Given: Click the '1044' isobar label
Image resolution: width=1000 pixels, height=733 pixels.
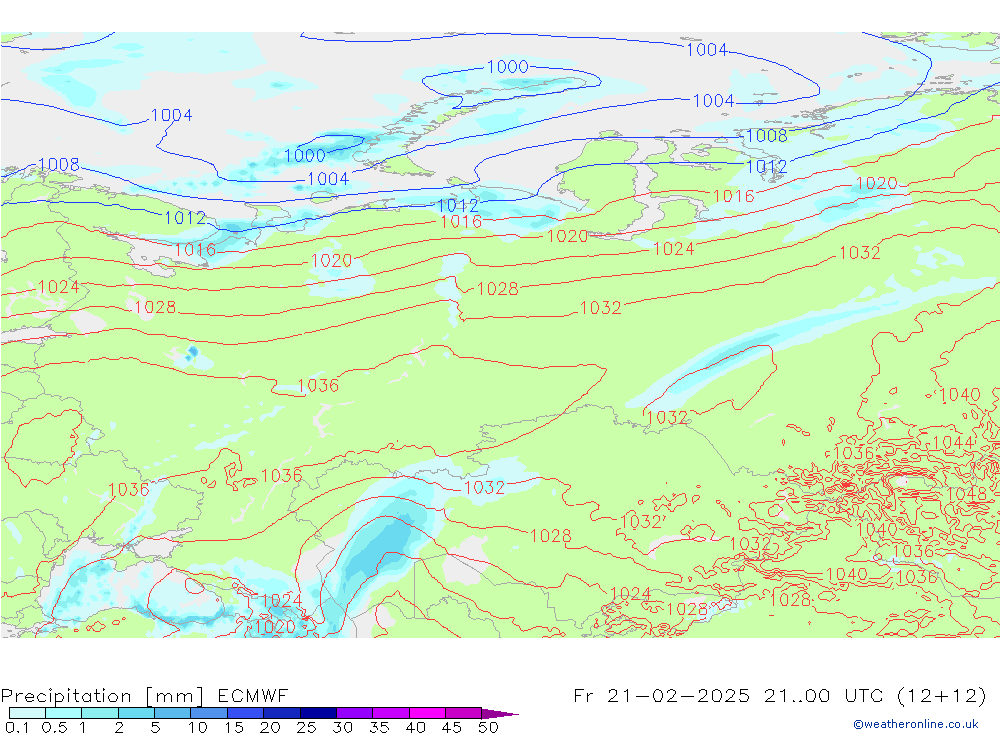Looking at the screenshot, I should (953, 443).
